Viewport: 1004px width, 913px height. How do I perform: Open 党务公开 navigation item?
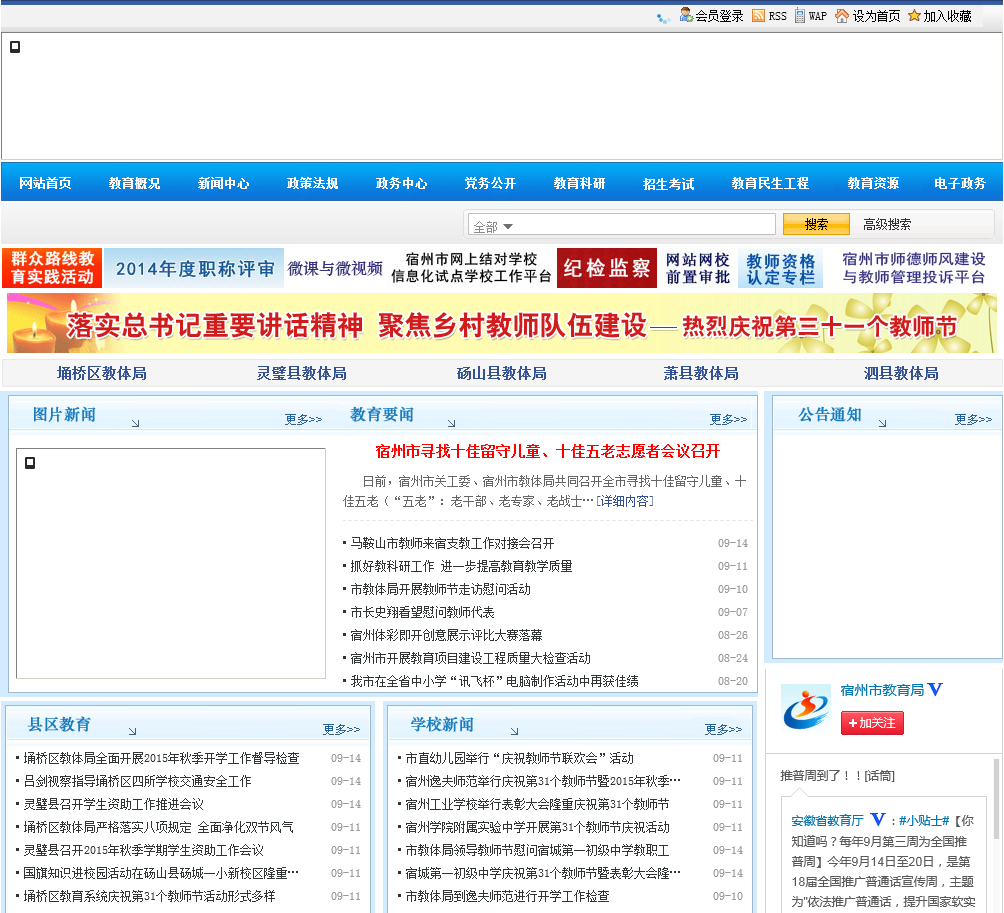(490, 183)
